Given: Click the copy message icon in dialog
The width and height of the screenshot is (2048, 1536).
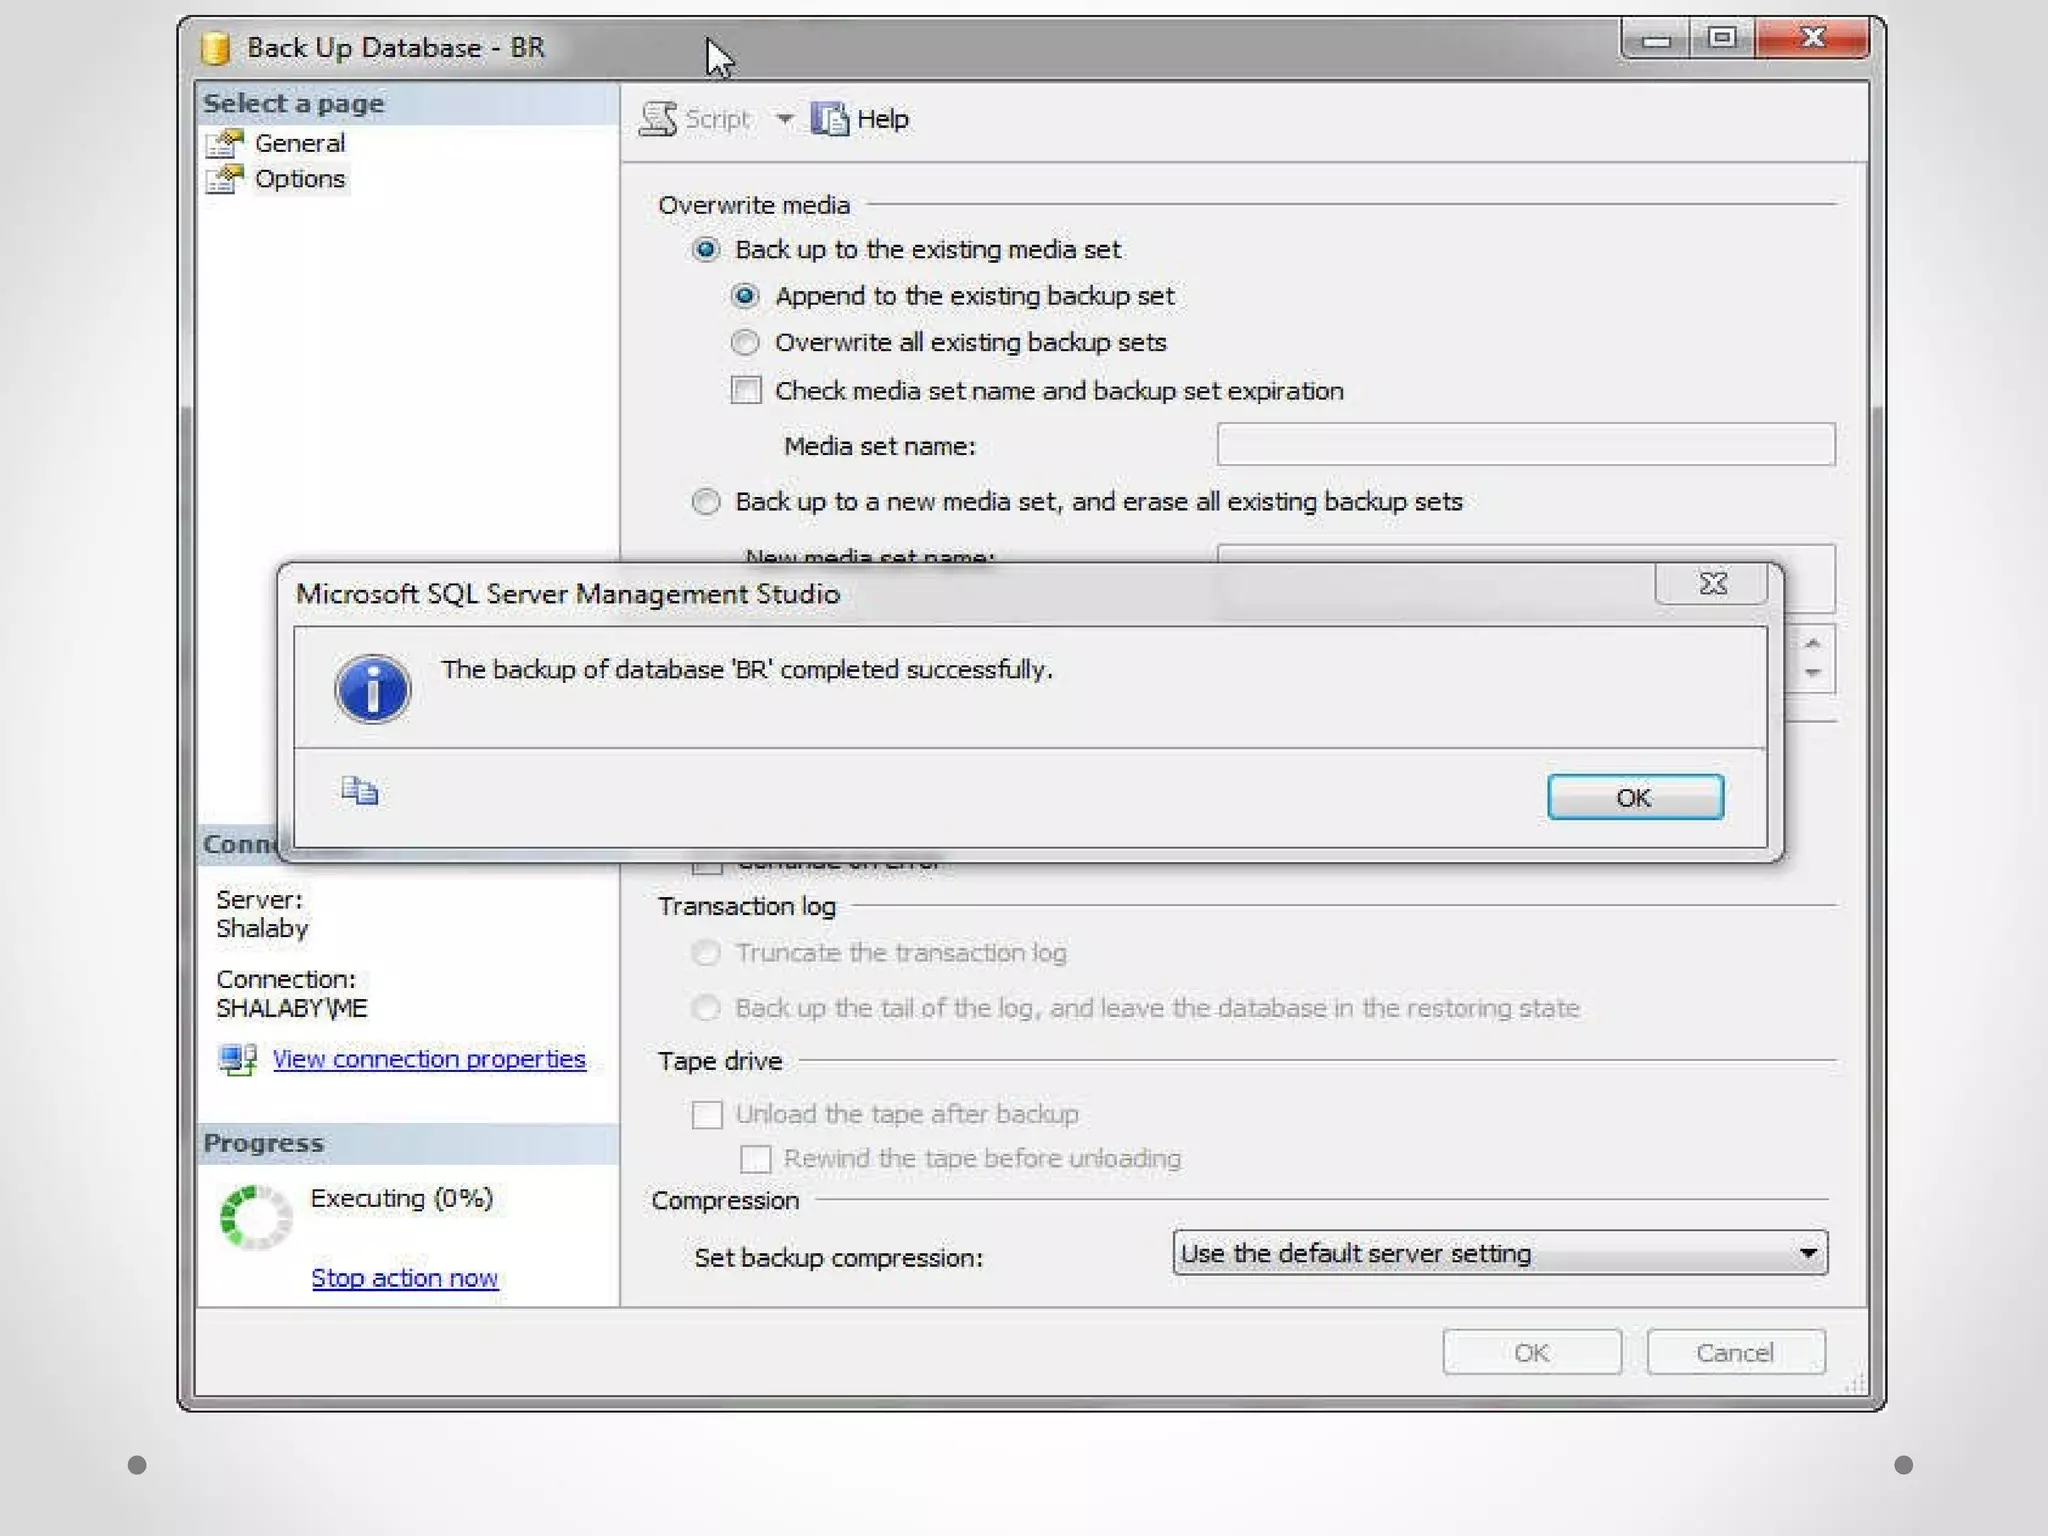Looking at the screenshot, I should [x=359, y=791].
